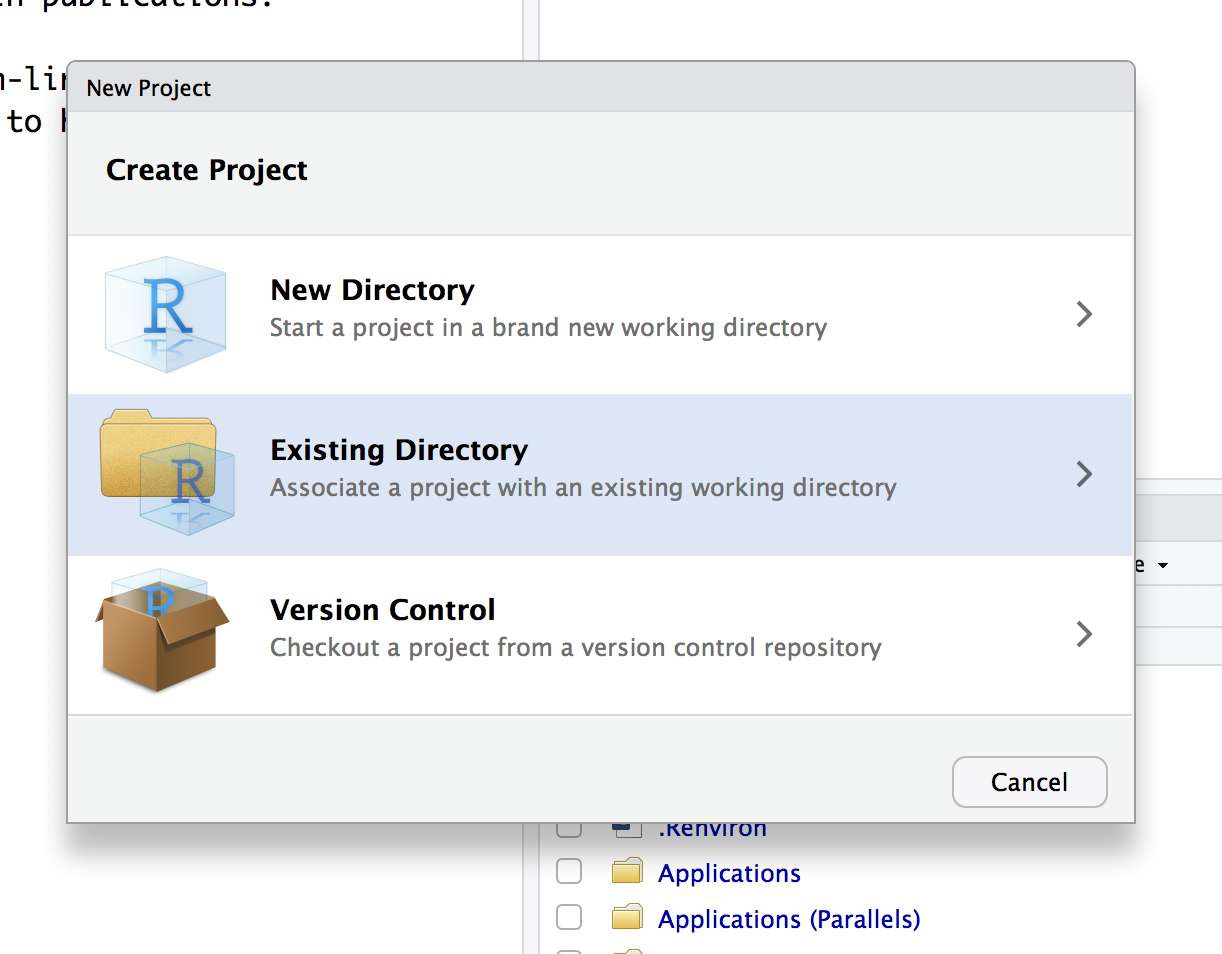Click the folder icon for Existing Directory

167,471
